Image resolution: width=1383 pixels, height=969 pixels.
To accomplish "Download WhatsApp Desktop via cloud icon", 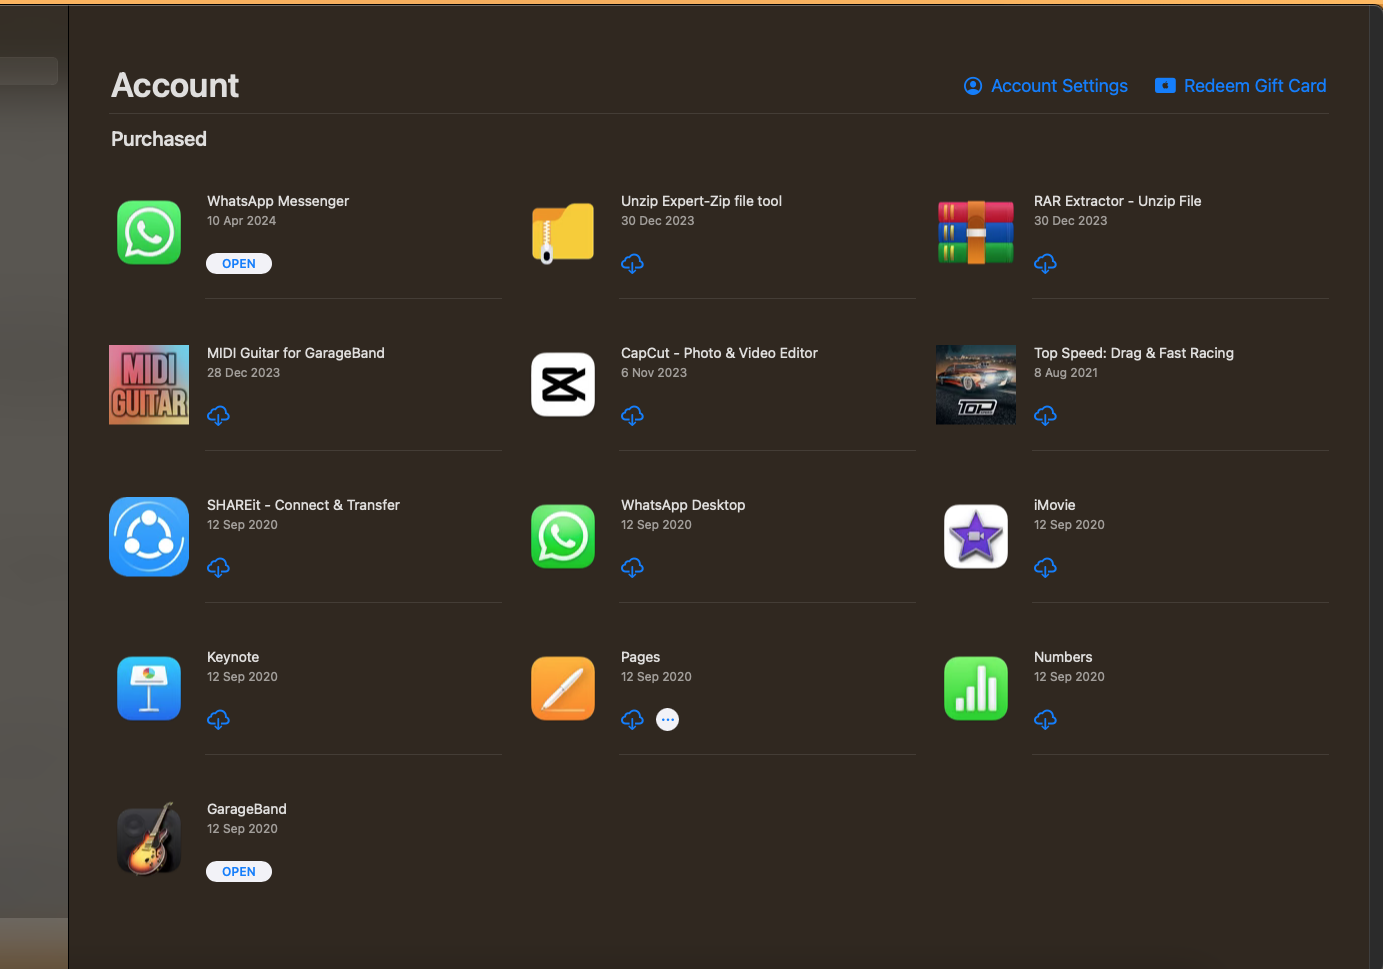I will pyautogui.click(x=632, y=568).
